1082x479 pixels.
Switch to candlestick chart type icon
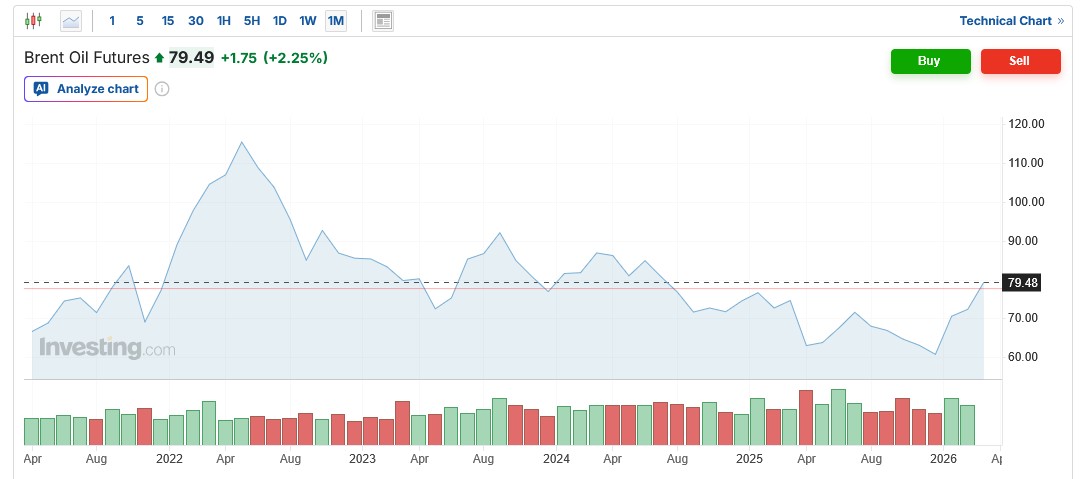[34, 20]
